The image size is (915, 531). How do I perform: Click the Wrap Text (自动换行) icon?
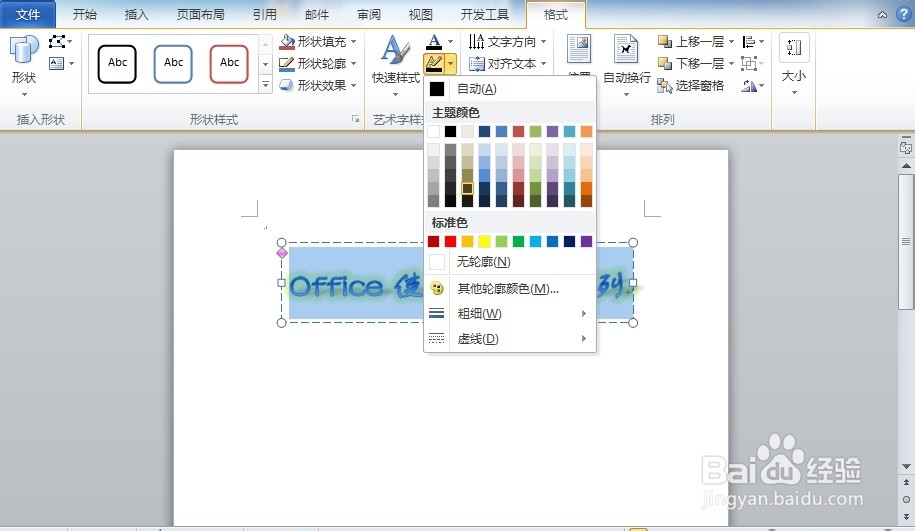[626, 50]
